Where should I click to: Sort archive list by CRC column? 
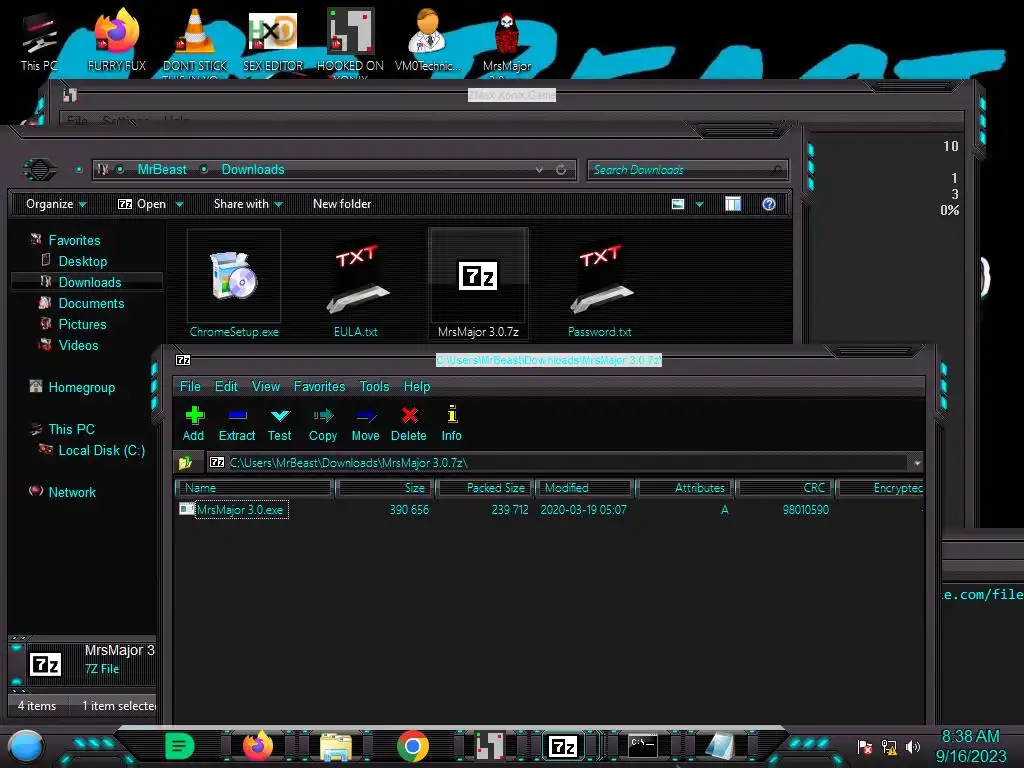tap(786, 488)
